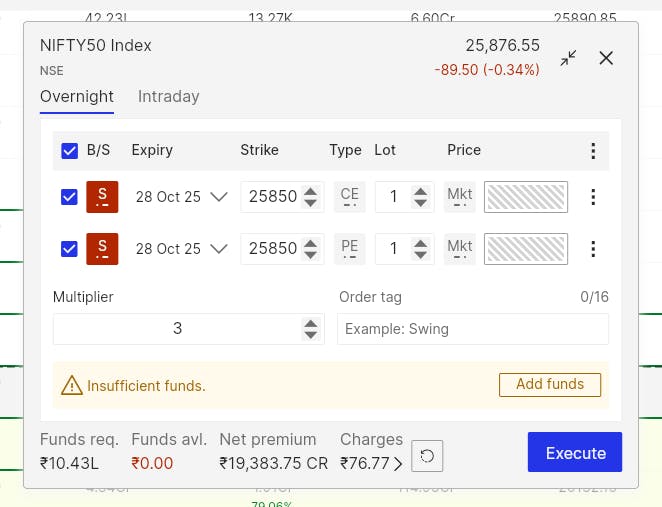Expand the charges breakdown arrow
The width and height of the screenshot is (662, 507).
tap(398, 463)
